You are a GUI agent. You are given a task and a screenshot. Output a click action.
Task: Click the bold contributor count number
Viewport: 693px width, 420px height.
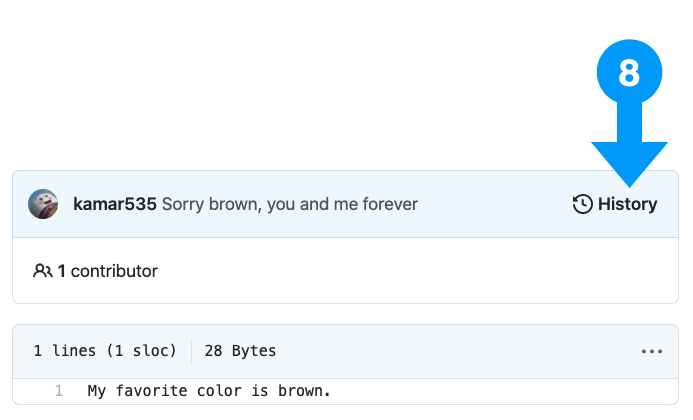pyautogui.click(x=61, y=271)
